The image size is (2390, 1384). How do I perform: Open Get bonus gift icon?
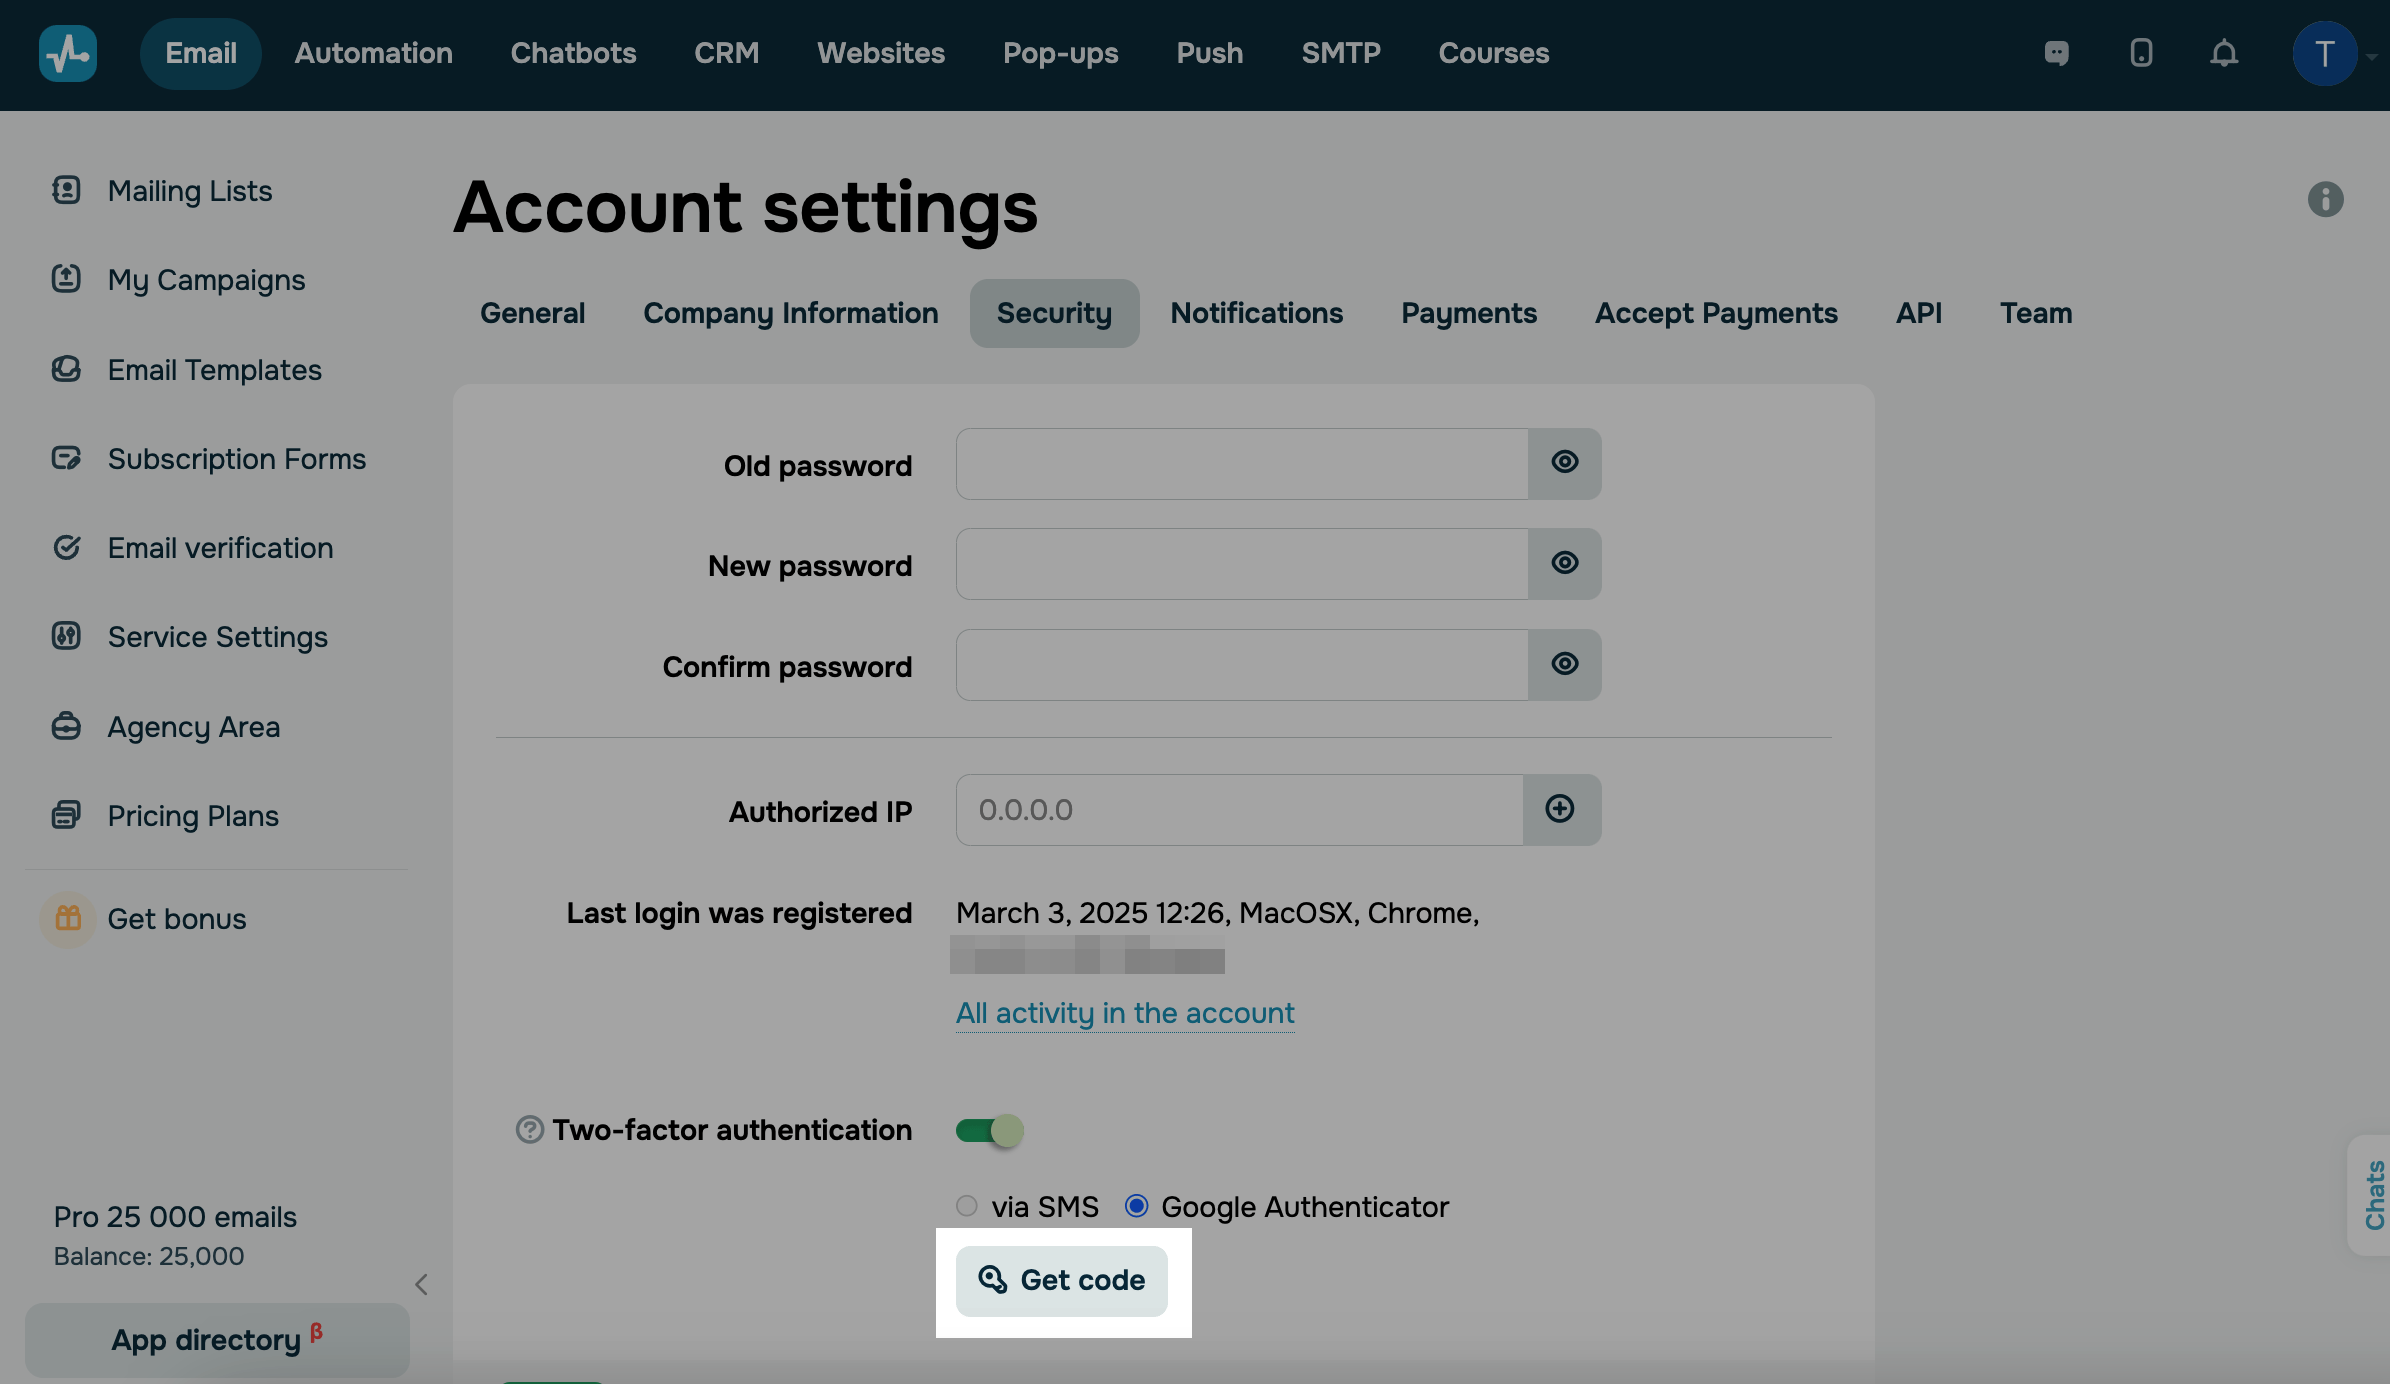click(68, 918)
